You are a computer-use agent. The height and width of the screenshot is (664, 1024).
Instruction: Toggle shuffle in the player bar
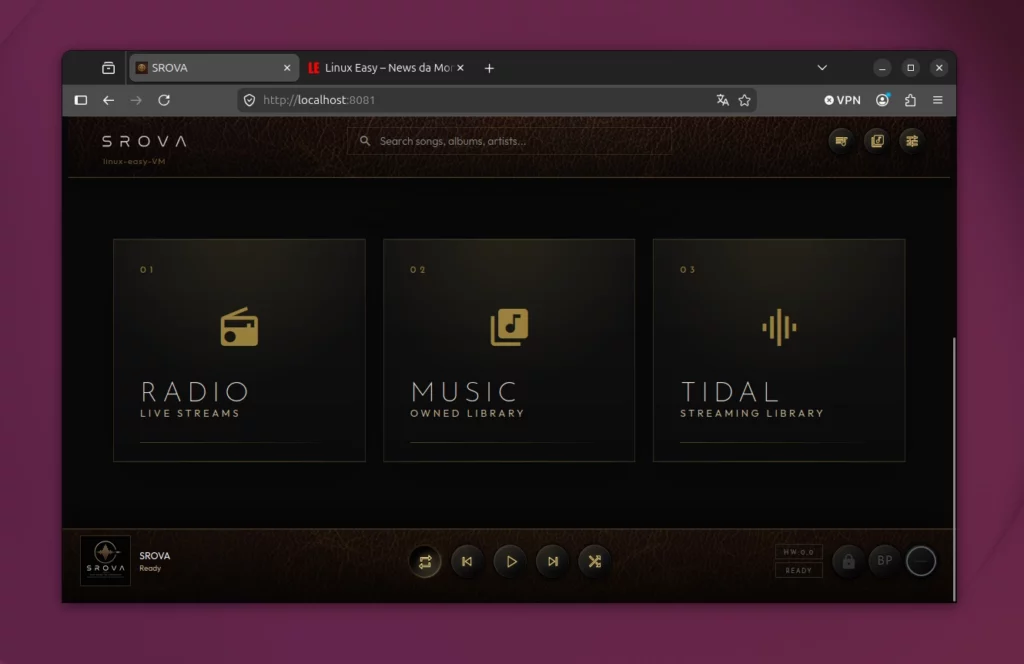coord(595,561)
